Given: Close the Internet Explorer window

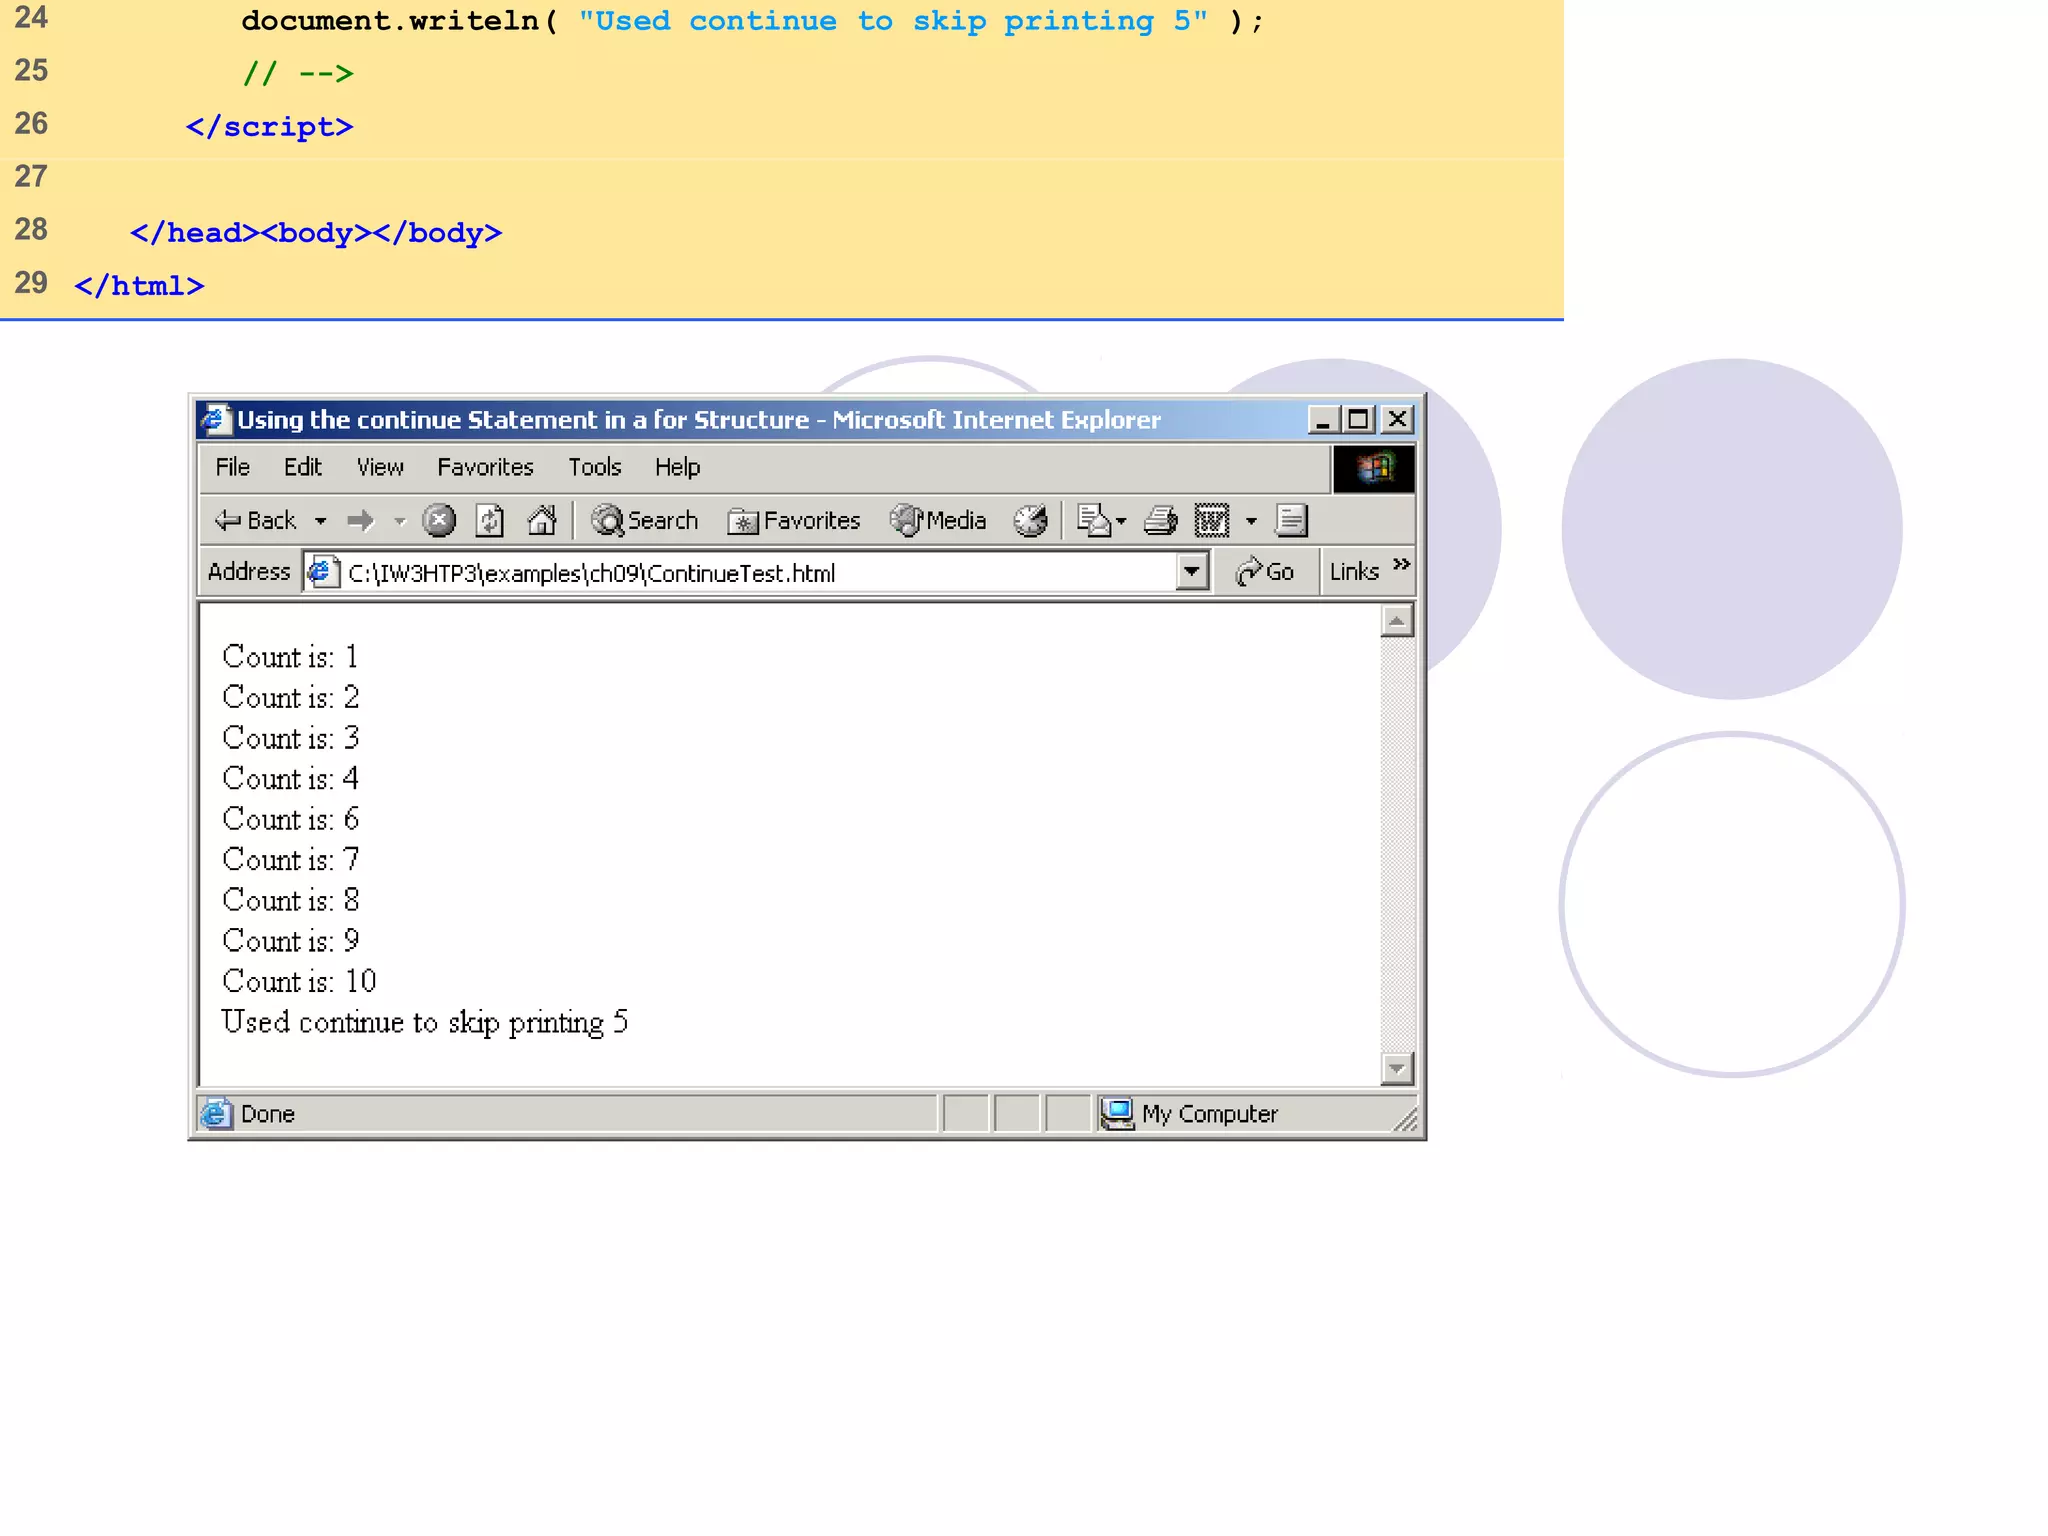Looking at the screenshot, I should coord(1397,420).
